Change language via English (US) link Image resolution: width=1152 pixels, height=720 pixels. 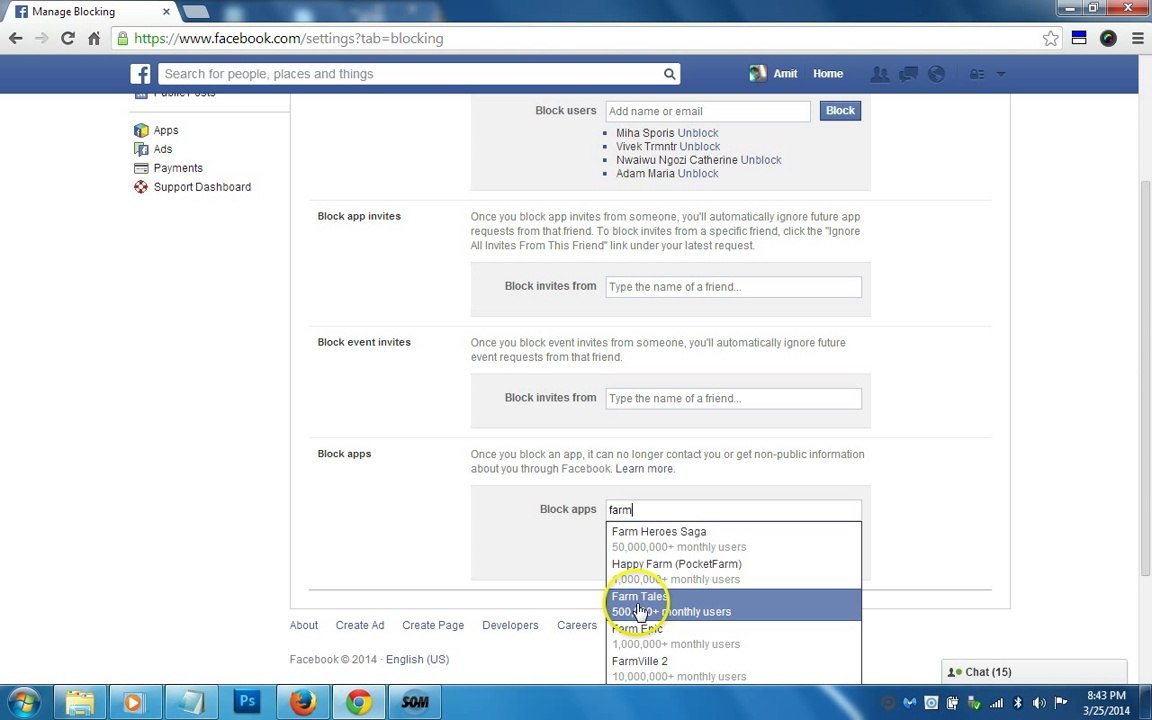click(417, 660)
